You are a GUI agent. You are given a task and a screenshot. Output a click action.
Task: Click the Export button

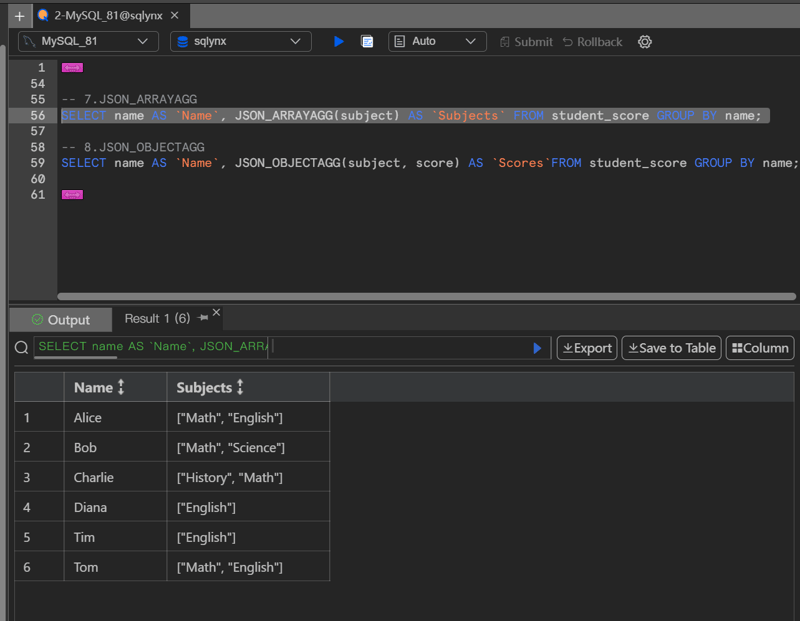click(x=587, y=348)
